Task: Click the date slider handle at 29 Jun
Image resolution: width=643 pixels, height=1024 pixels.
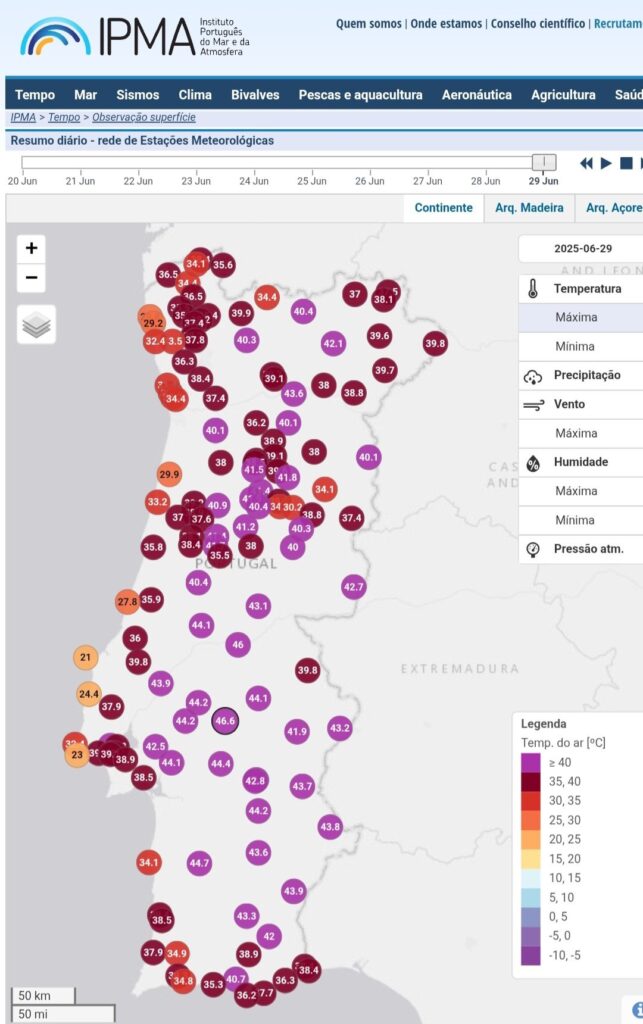Action: (544, 161)
